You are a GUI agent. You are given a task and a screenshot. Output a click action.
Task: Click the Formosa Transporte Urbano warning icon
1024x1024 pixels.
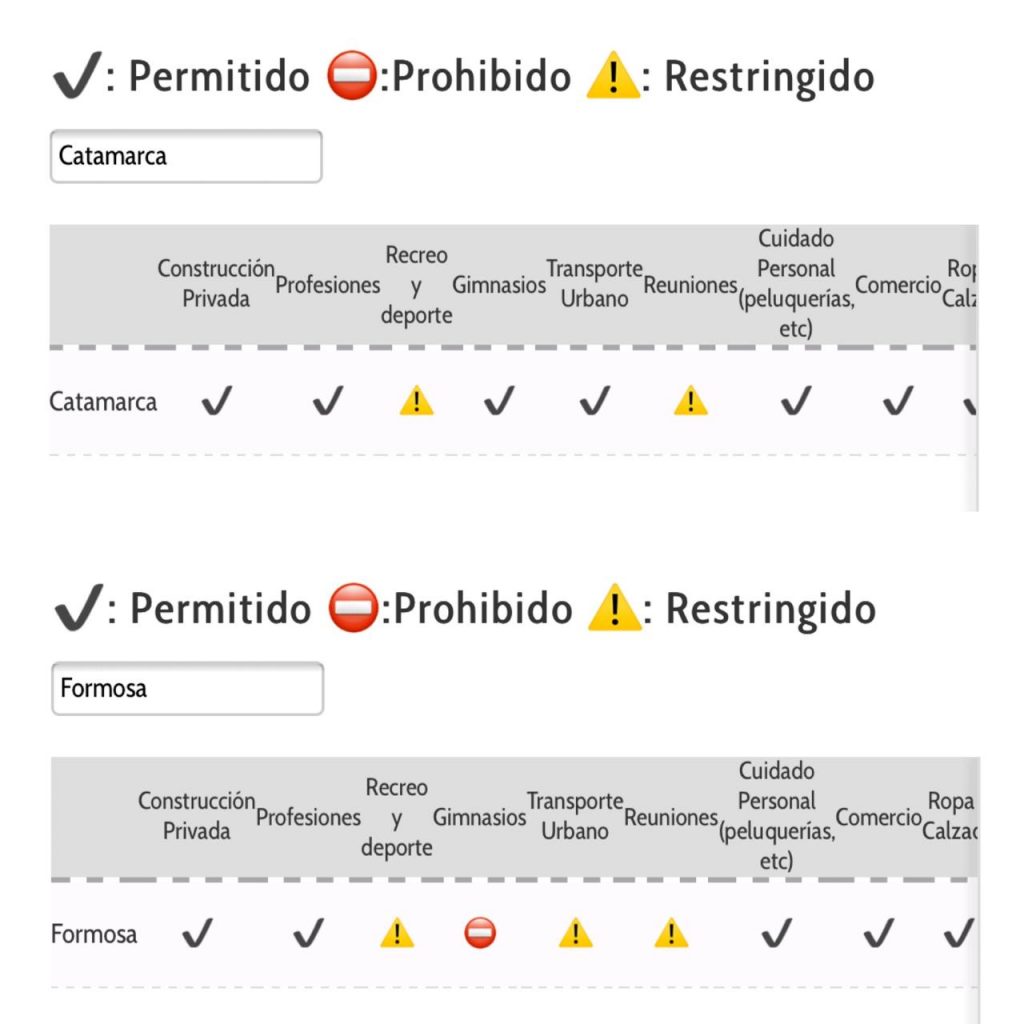(x=575, y=933)
